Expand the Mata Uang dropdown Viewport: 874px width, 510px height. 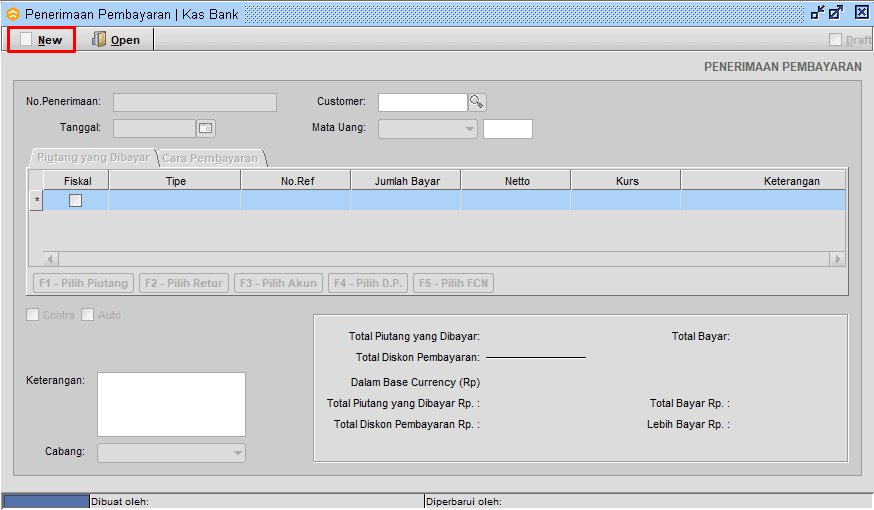[x=470, y=129]
